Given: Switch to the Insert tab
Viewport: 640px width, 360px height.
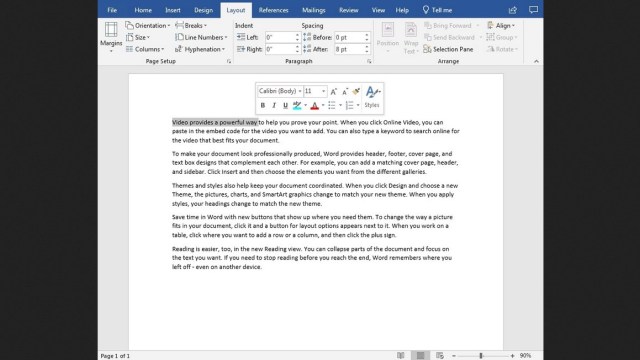Looking at the screenshot, I should coord(173,10).
